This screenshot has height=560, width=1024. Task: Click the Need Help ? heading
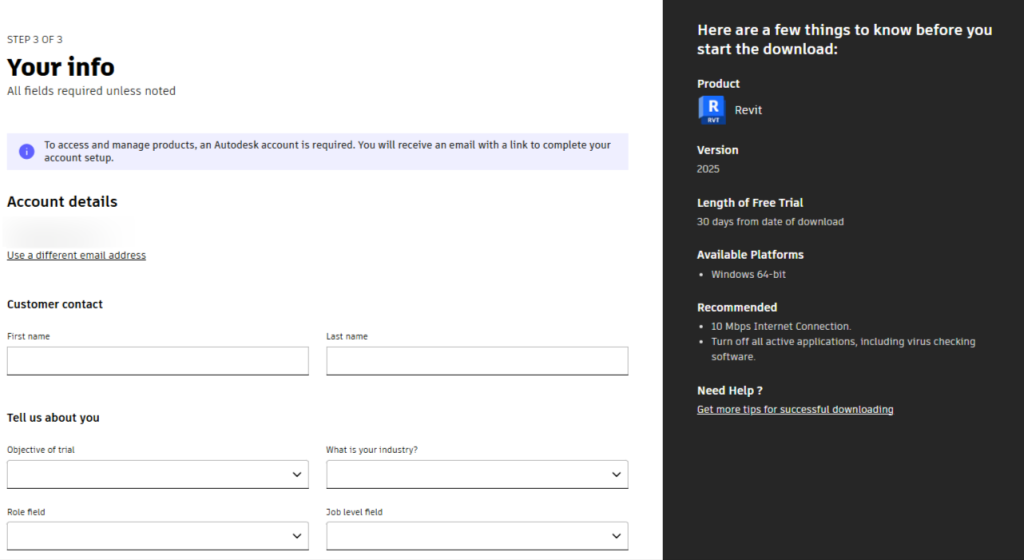tap(729, 390)
